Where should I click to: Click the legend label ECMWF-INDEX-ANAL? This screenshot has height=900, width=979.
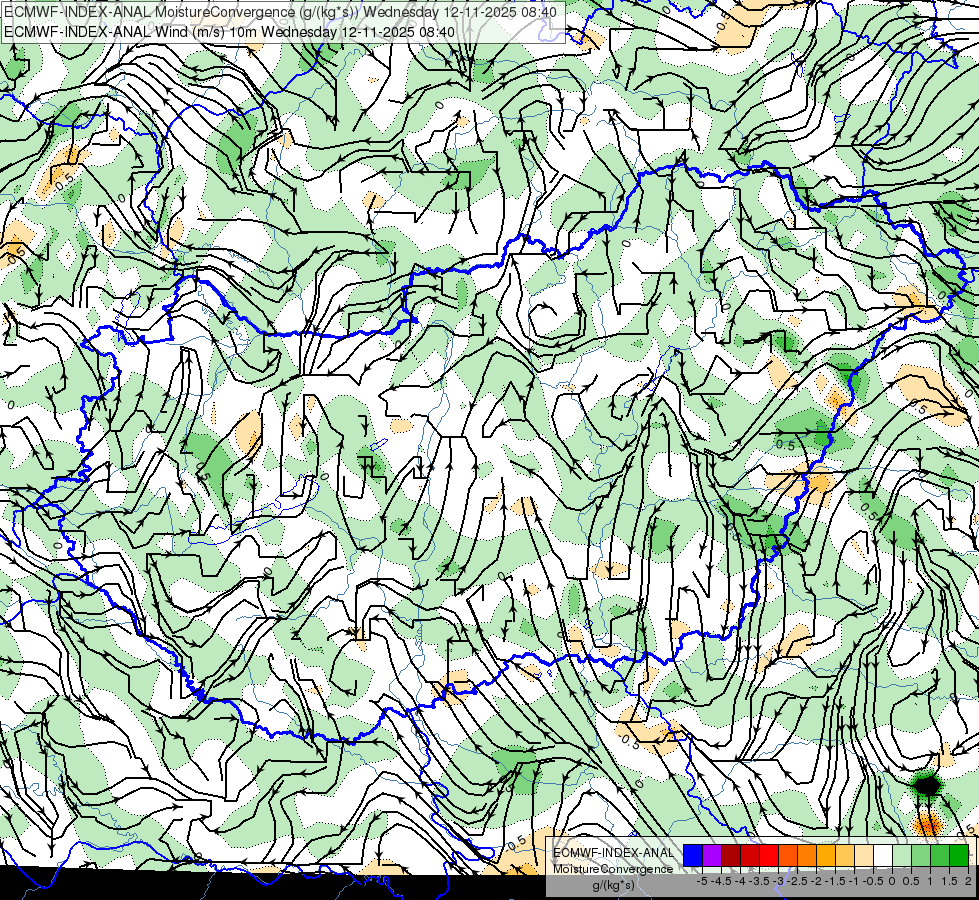point(613,853)
